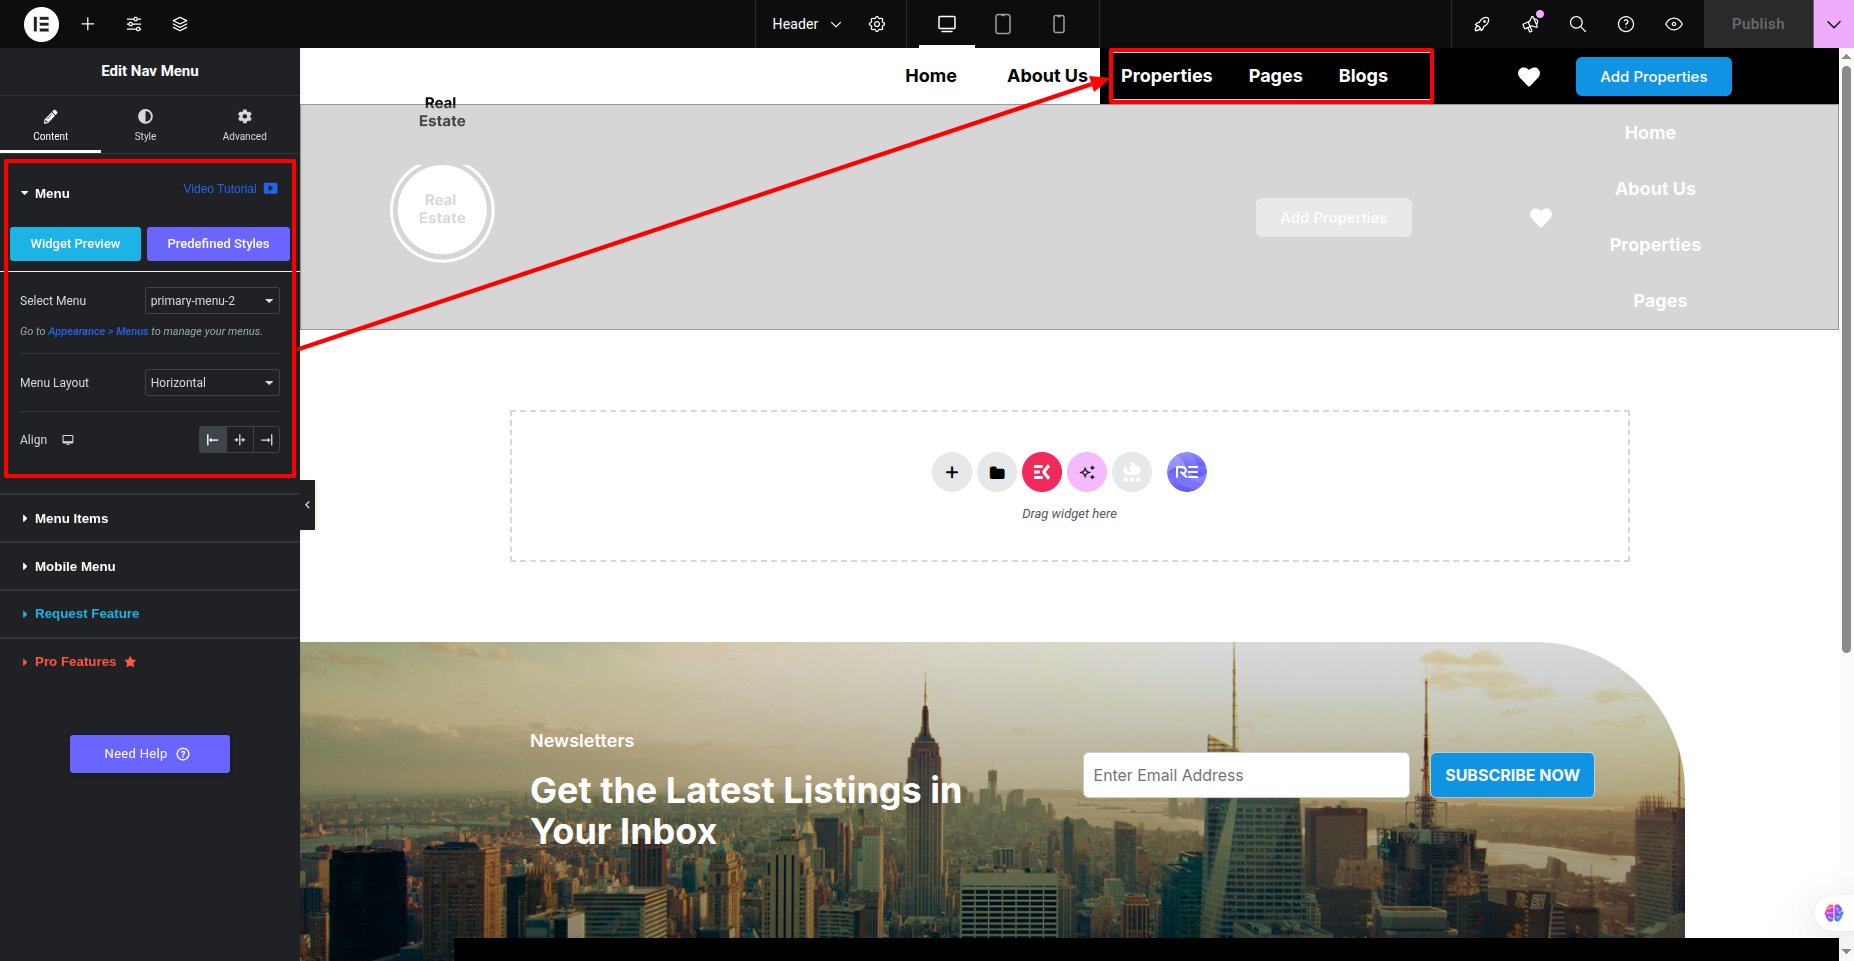This screenshot has width=1854, height=961.
Task: Click the Enter Email Address field
Action: point(1245,776)
